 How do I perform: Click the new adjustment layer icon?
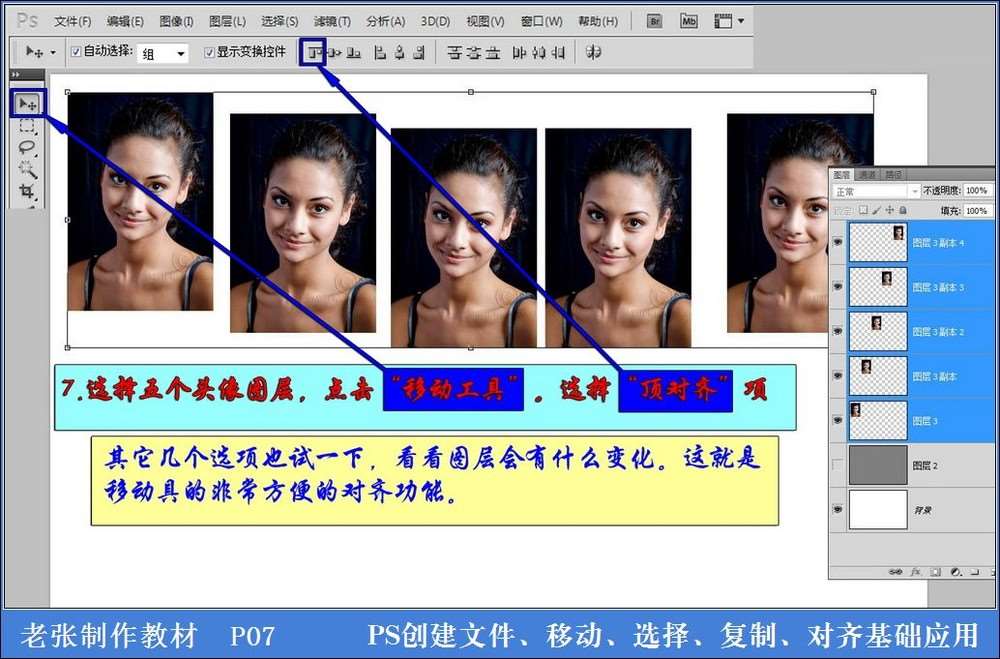point(955,572)
